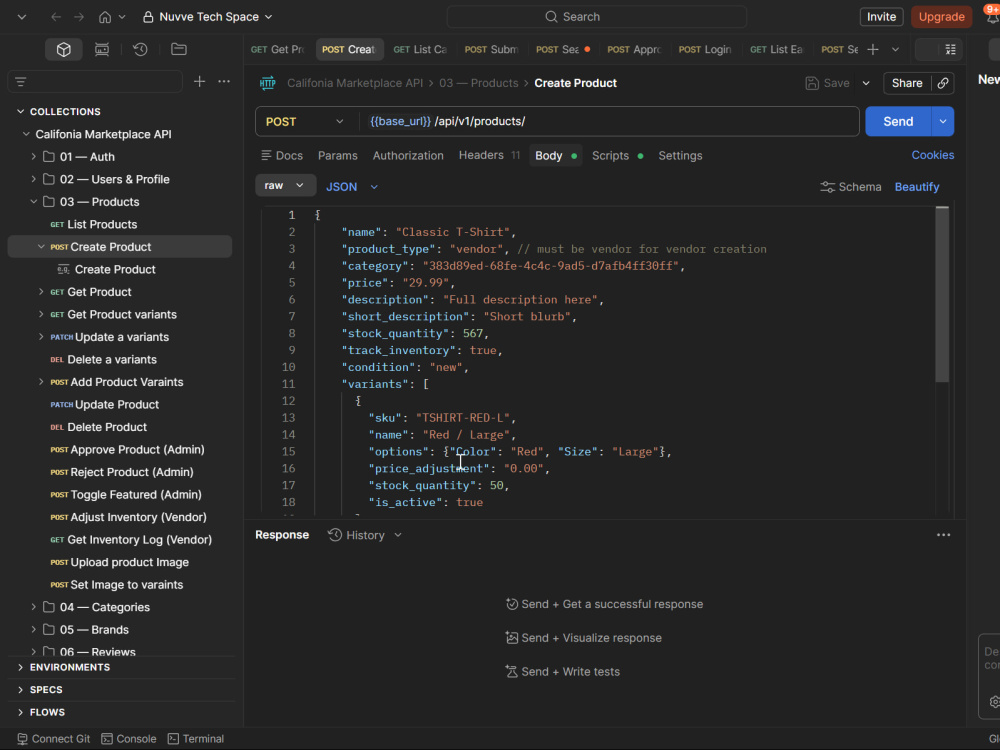
Task: Click the top Search field
Action: (x=596, y=17)
